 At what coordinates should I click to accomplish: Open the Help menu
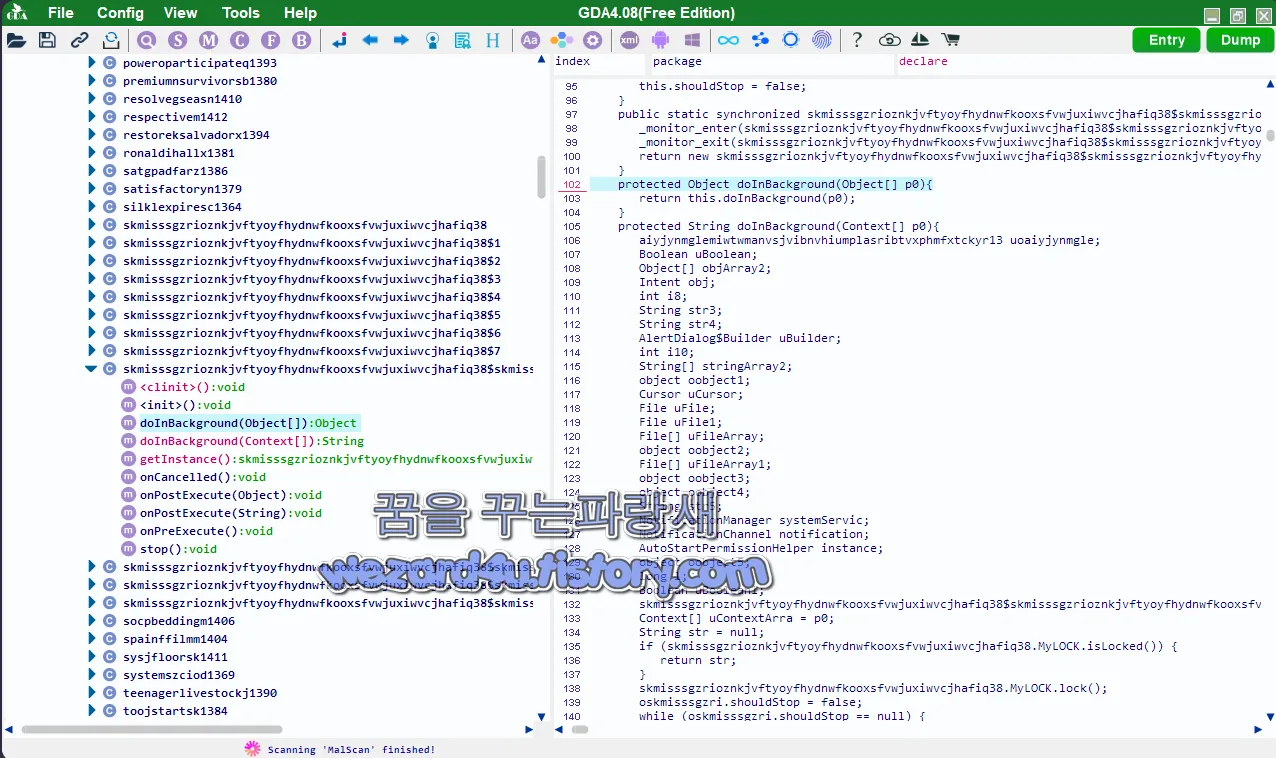coord(300,13)
